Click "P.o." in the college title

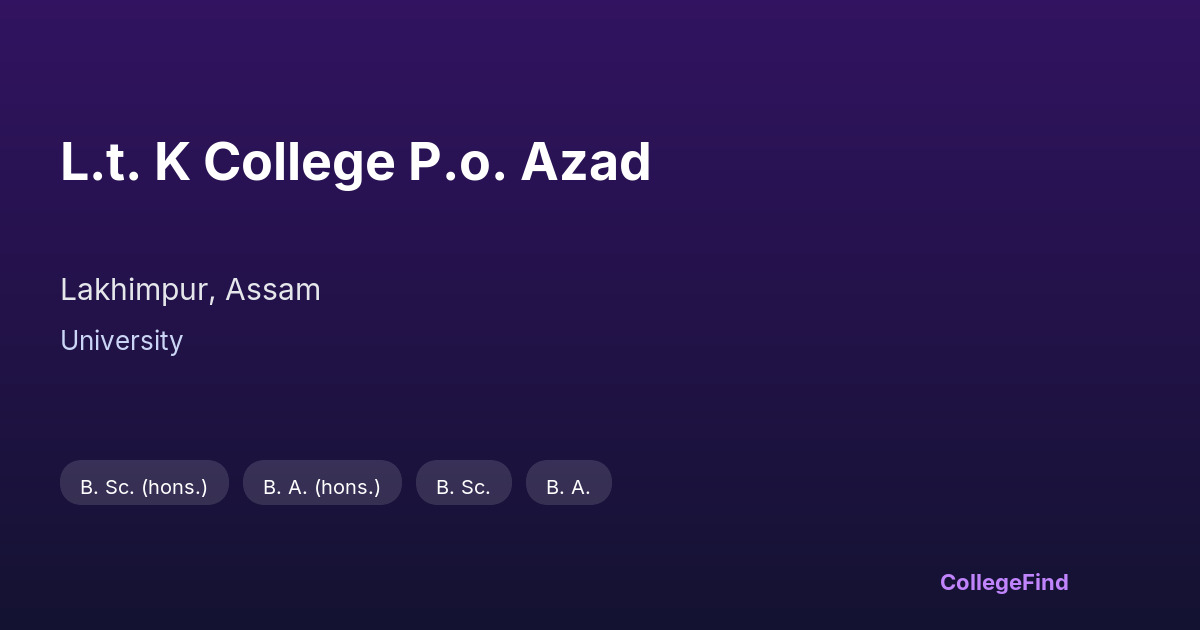[x=457, y=162]
